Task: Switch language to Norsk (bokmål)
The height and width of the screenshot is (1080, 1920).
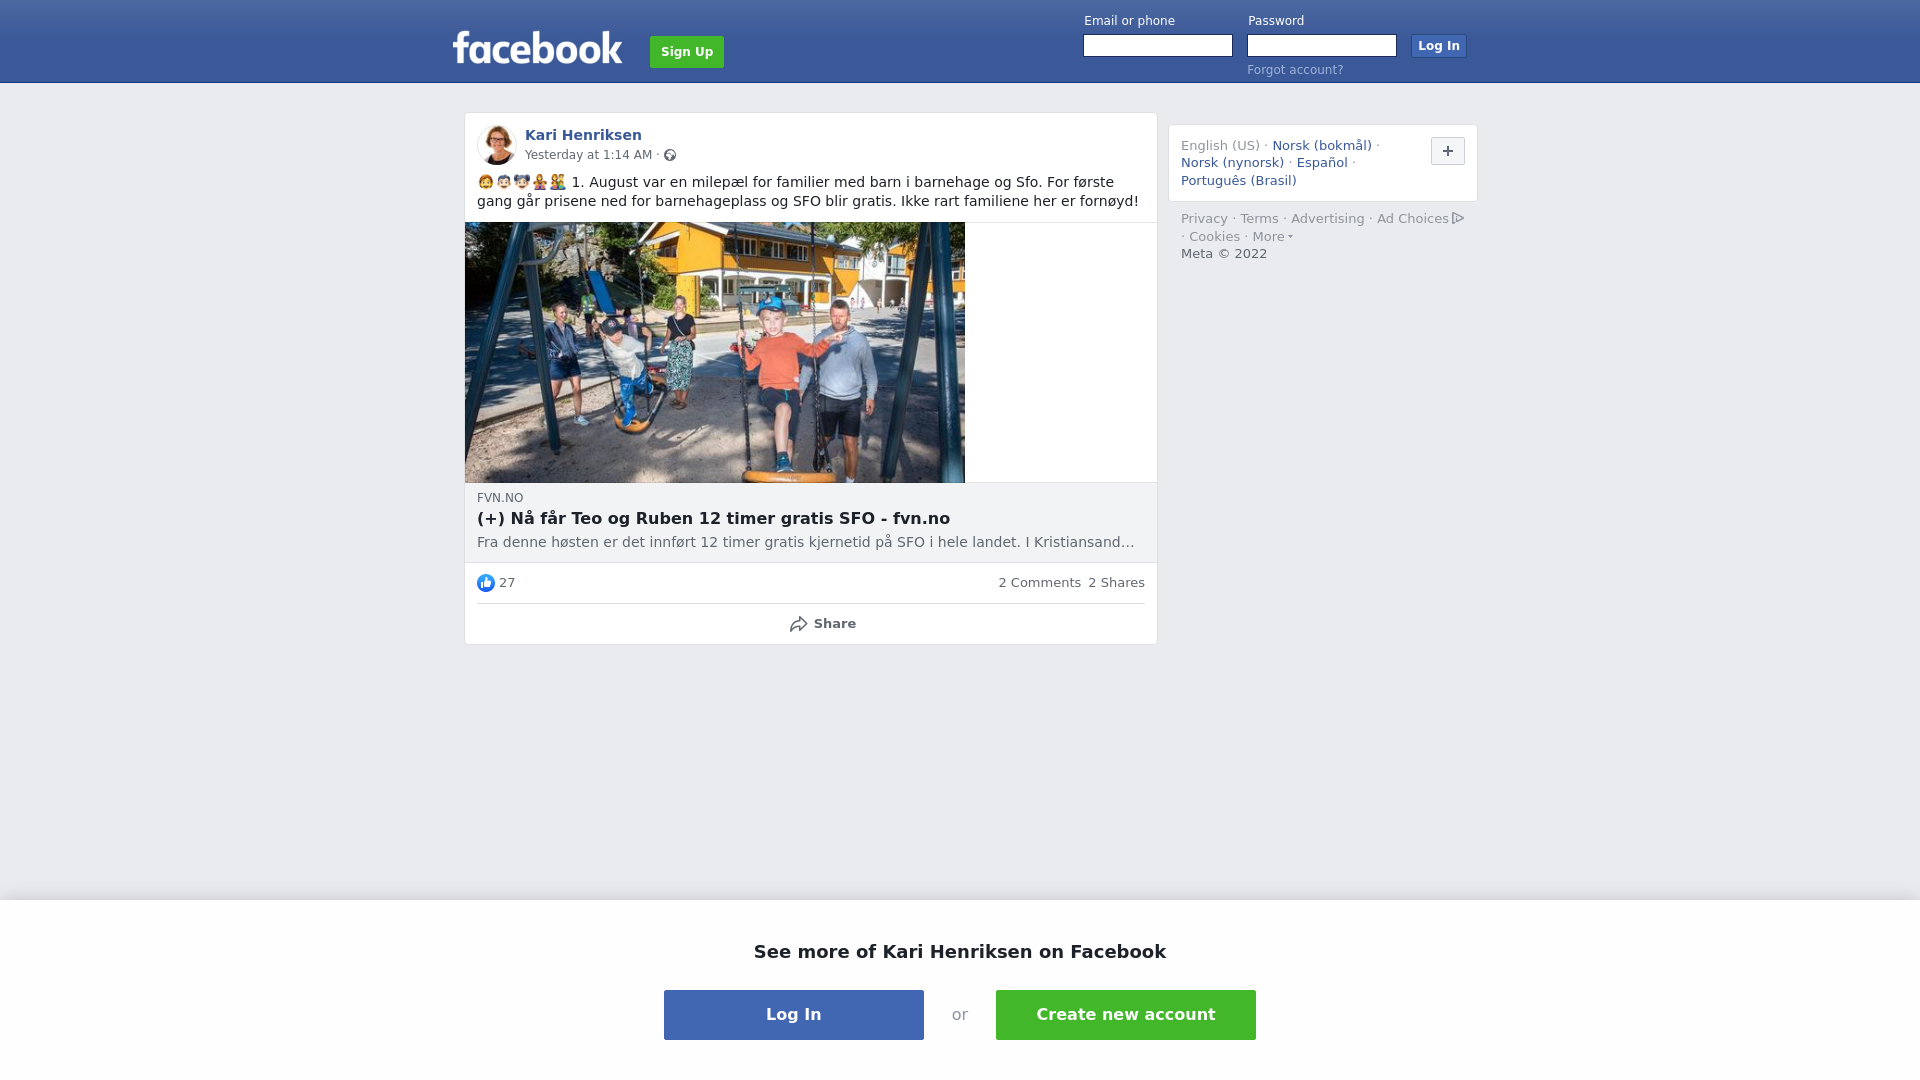Action: click(x=1322, y=146)
